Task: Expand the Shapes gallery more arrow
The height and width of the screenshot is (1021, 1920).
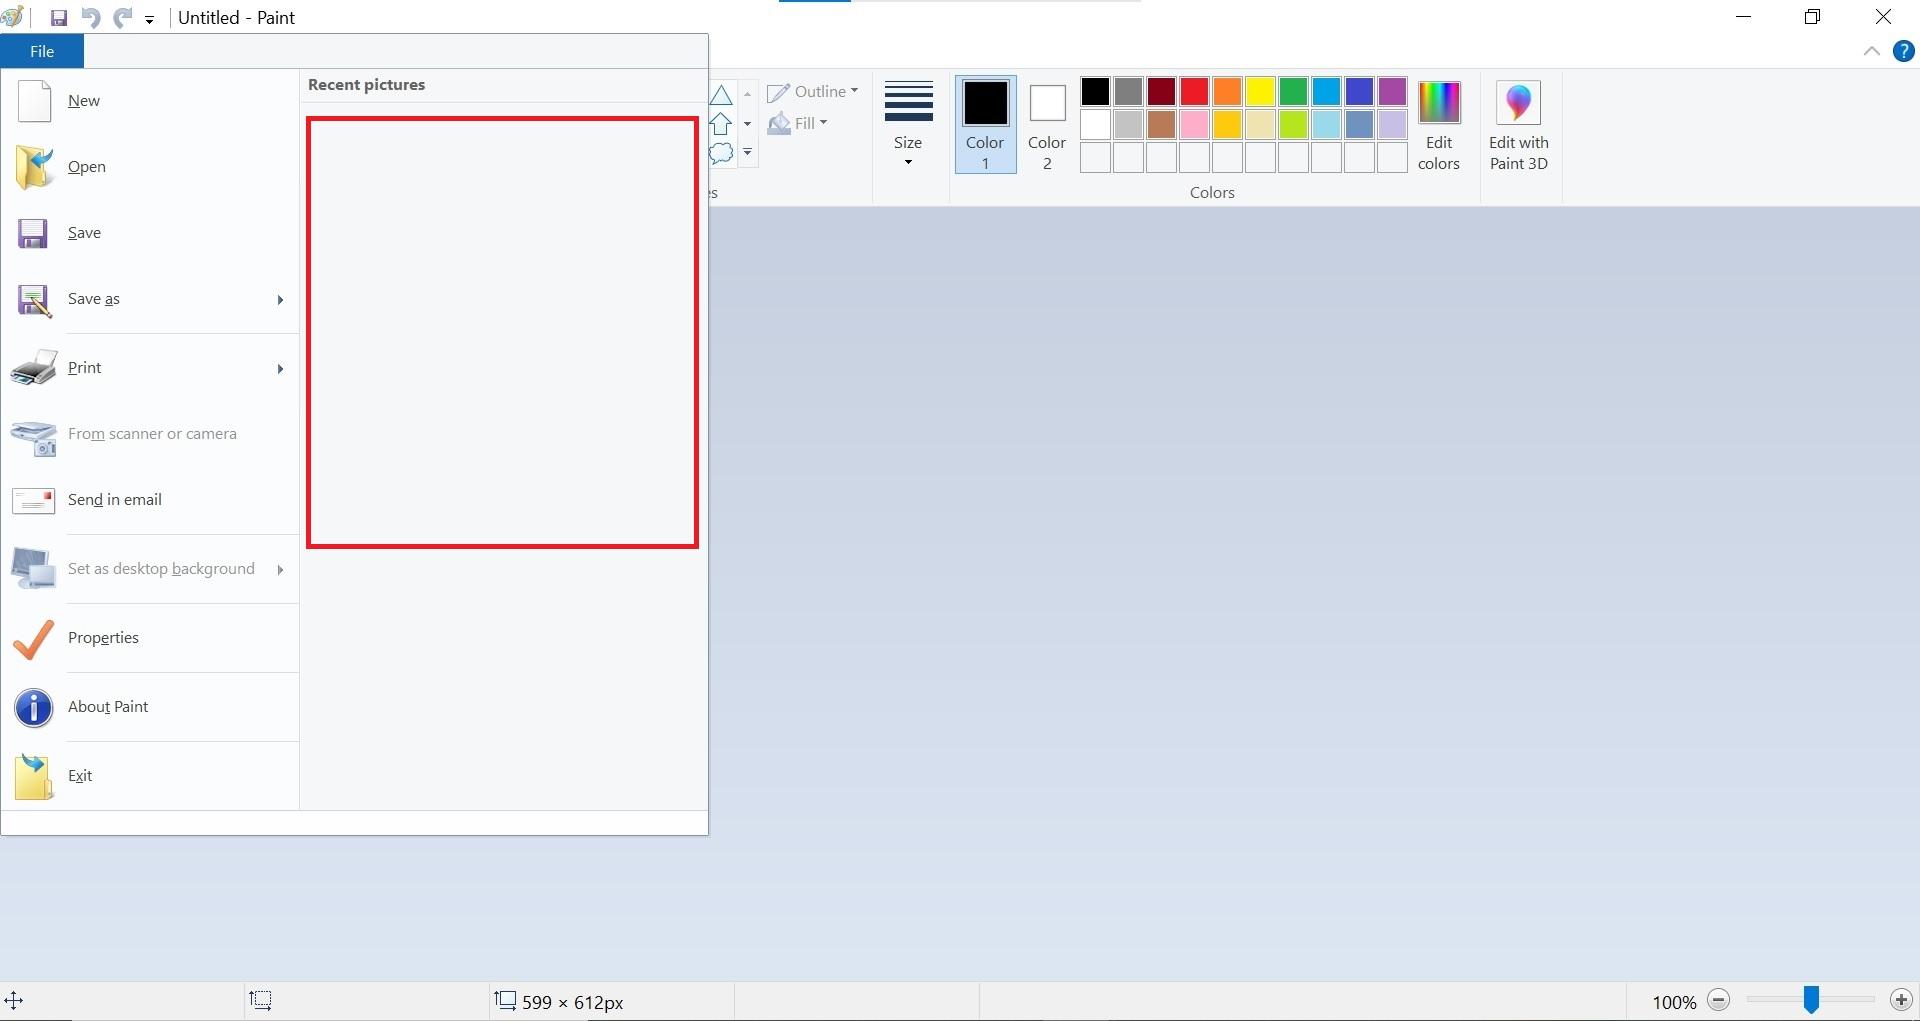Action: pos(747,153)
